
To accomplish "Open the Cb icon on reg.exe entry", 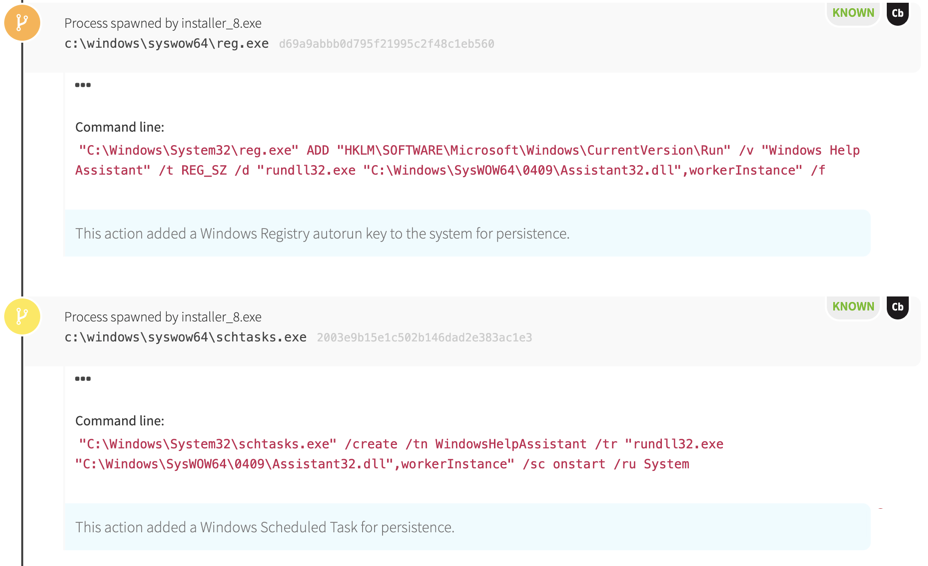I will [897, 14].
